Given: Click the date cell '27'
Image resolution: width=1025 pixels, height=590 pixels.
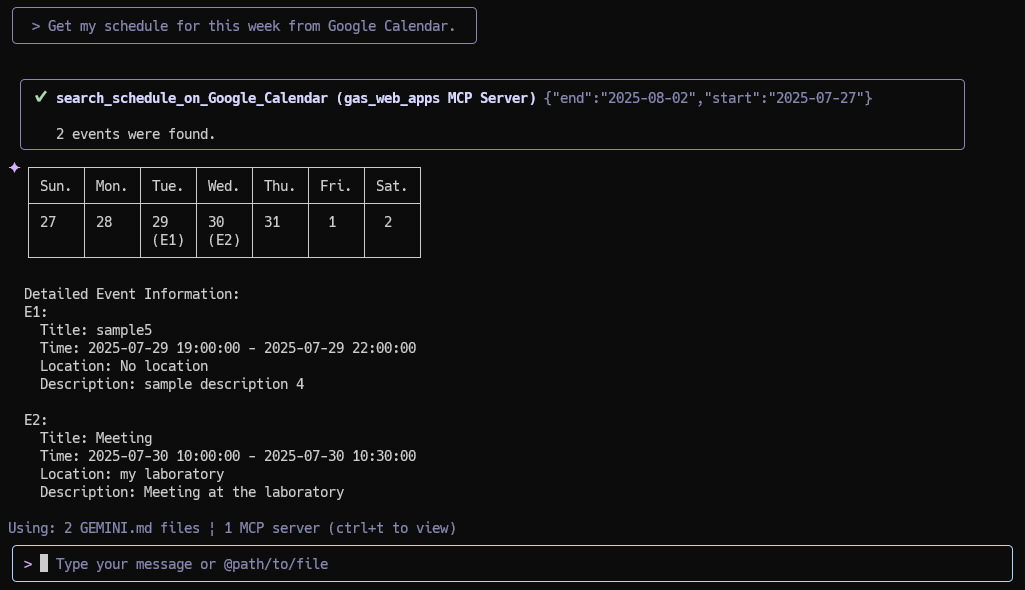Looking at the screenshot, I should [x=56, y=230].
